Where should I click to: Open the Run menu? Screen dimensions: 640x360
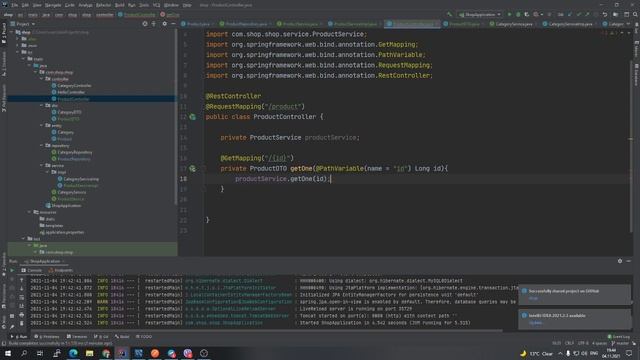(131, 5)
